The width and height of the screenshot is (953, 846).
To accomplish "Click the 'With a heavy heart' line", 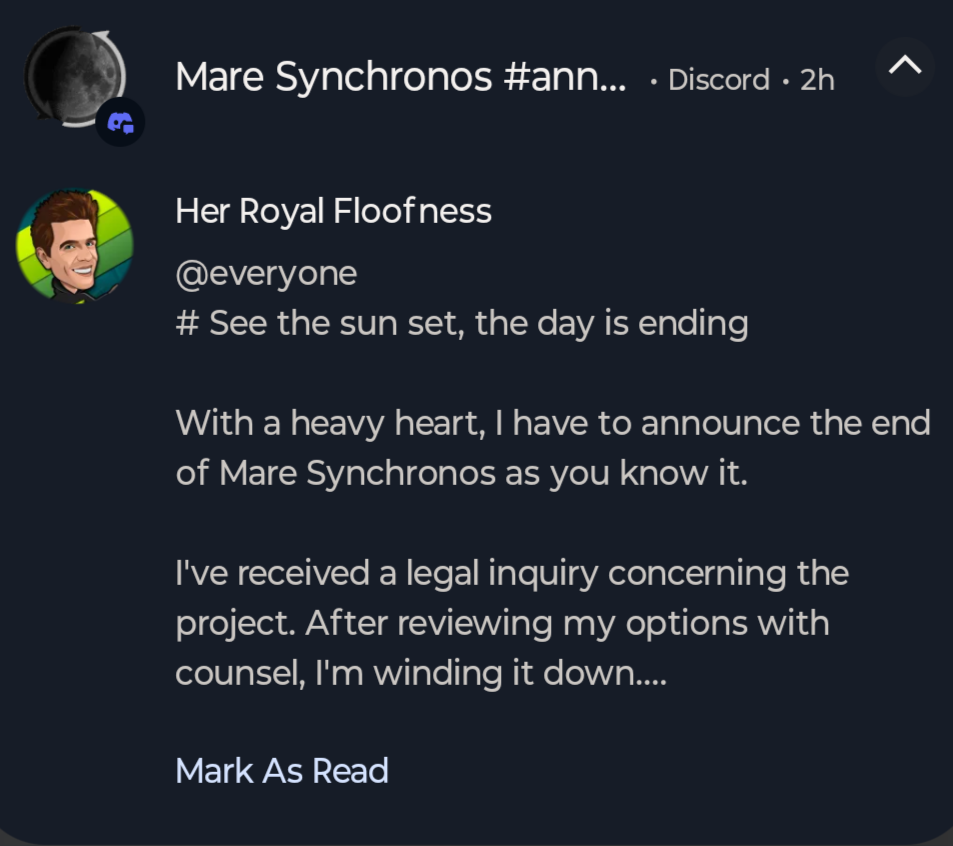I will 552,423.
